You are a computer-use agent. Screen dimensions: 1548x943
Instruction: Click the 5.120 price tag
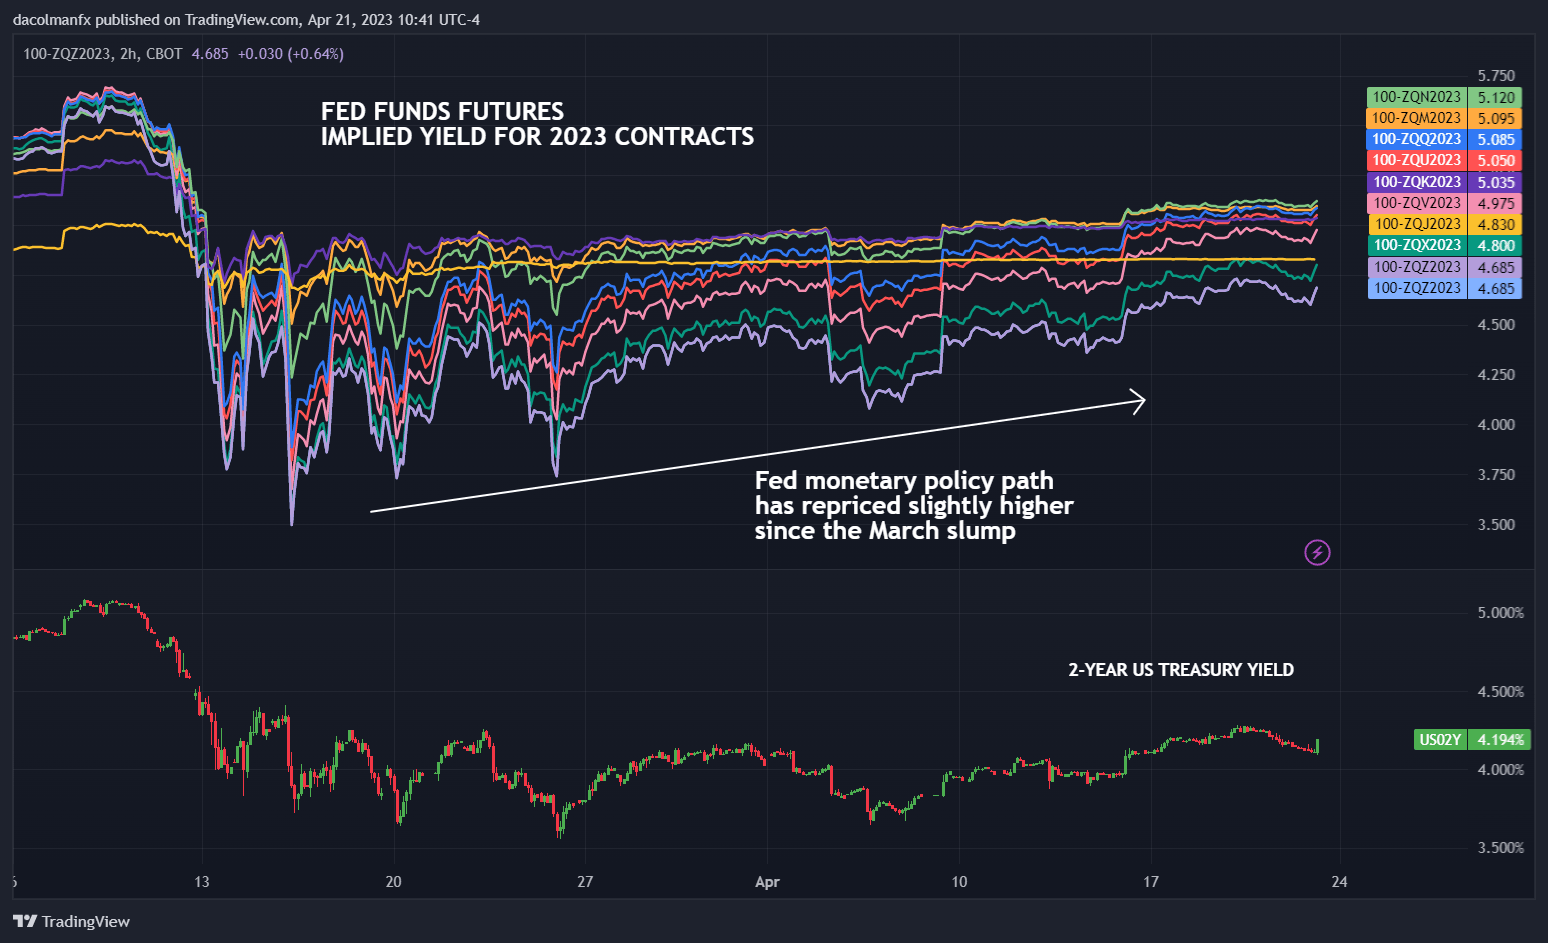pos(1495,97)
